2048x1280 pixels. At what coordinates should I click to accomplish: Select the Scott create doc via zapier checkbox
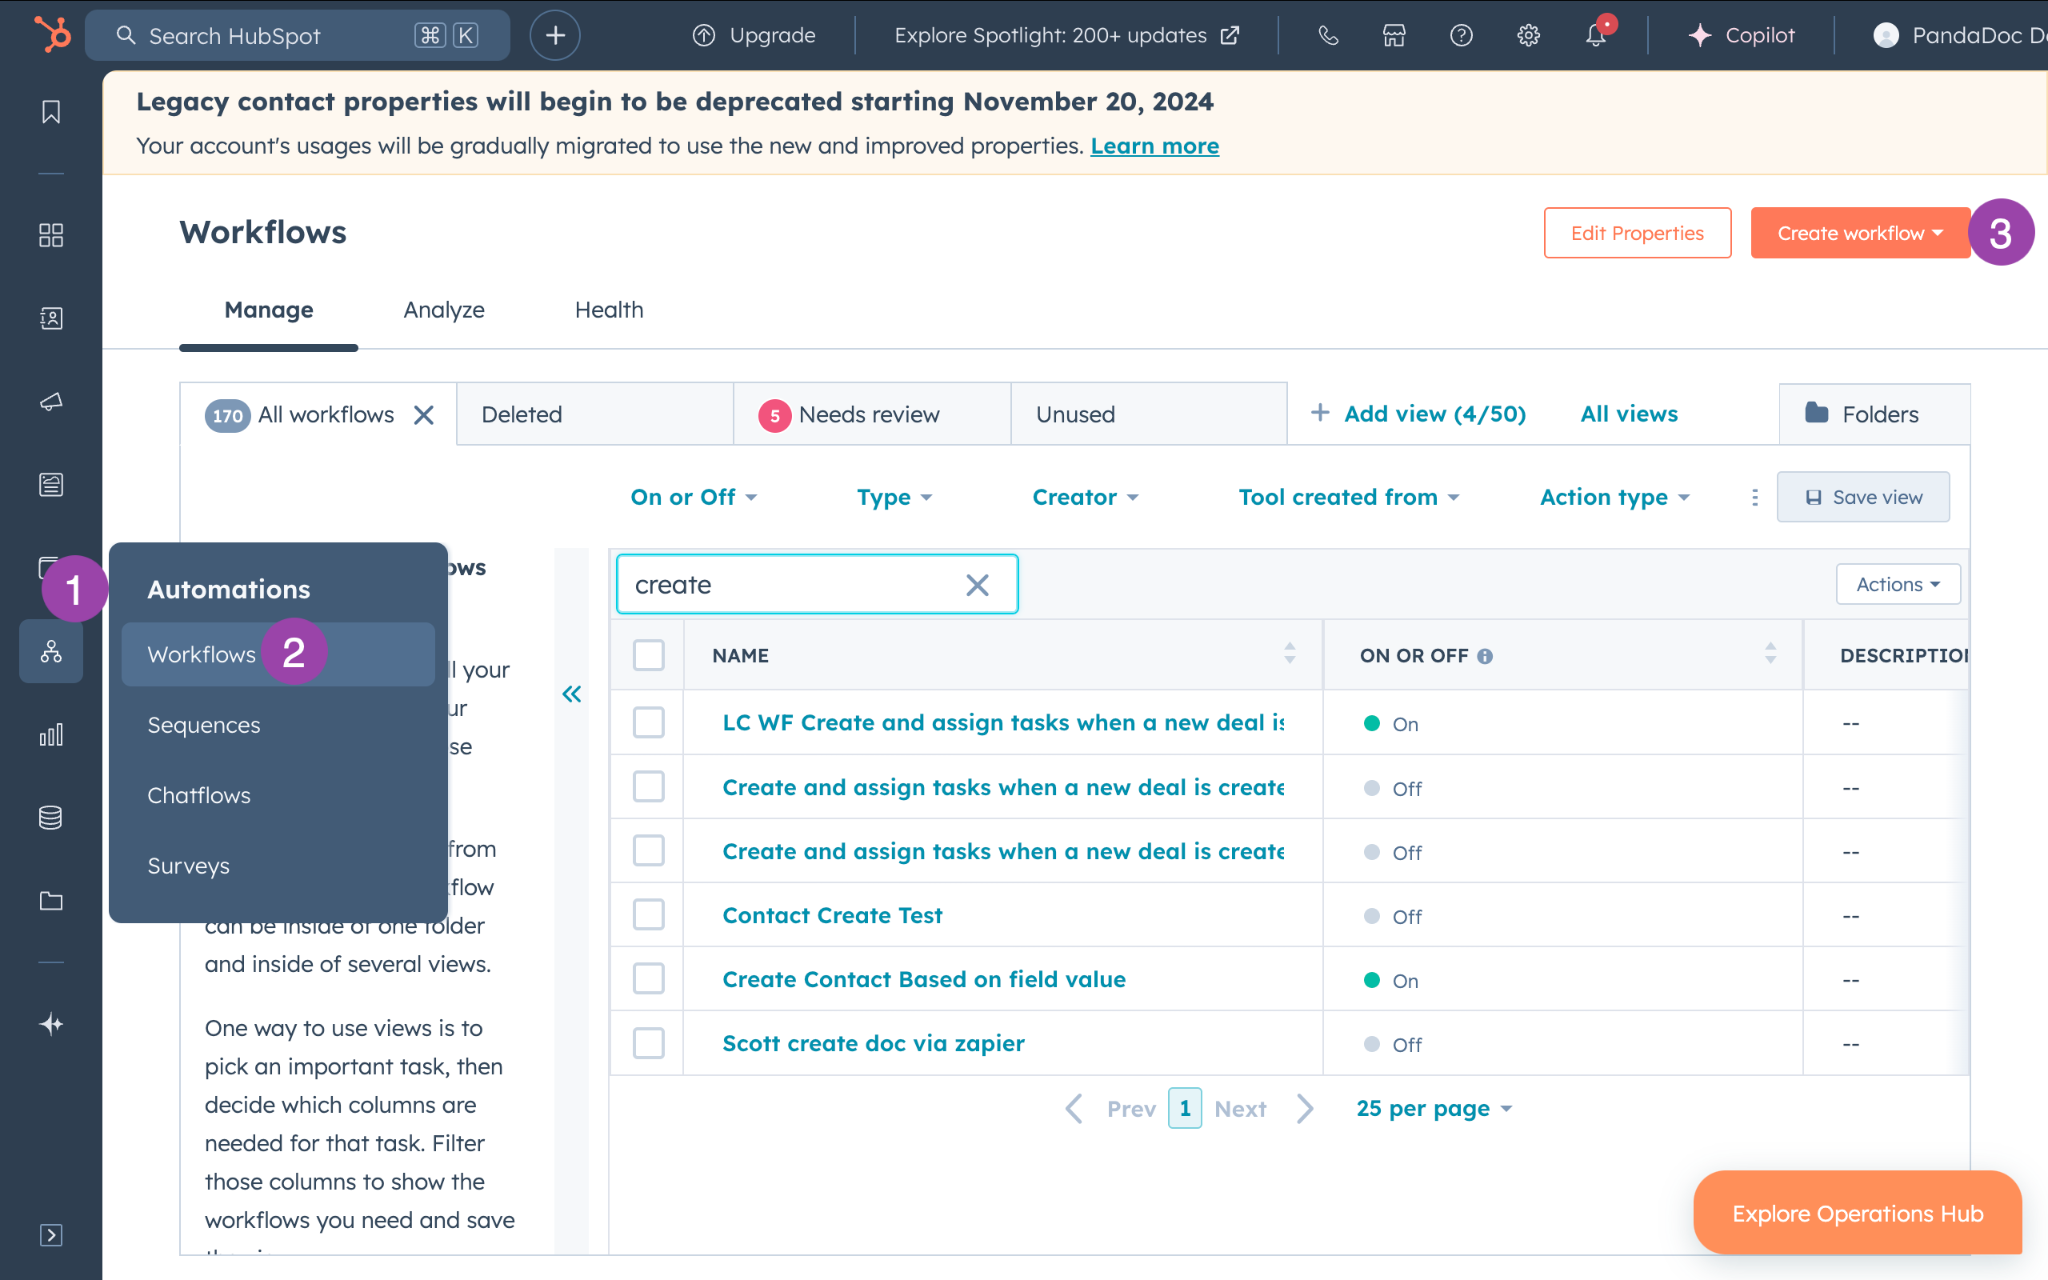[x=649, y=1043]
